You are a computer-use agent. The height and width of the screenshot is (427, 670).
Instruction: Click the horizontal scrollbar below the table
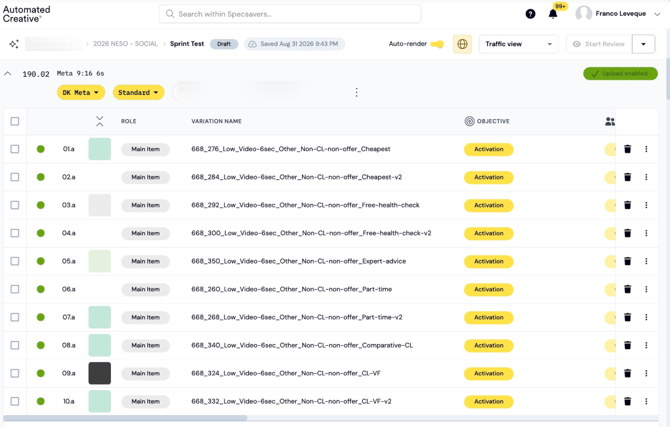tap(125, 418)
